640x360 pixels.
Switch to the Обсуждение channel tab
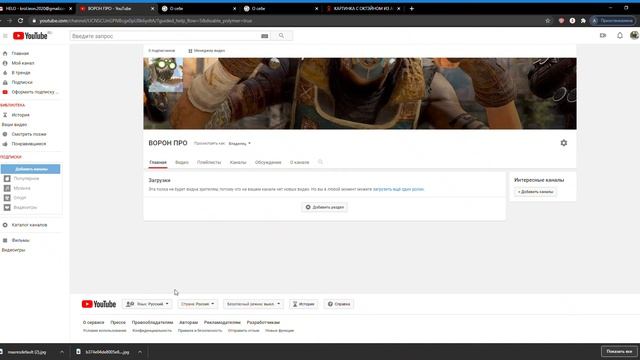pos(268,162)
